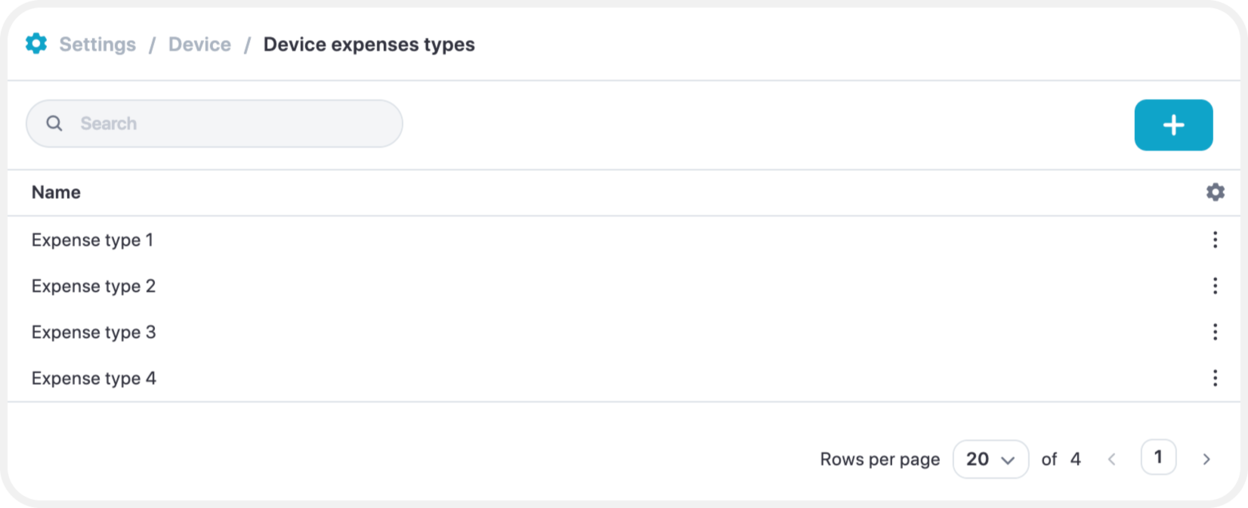Open the three-dot menu for Expense type 4
The width and height of the screenshot is (1248, 508).
point(1215,378)
